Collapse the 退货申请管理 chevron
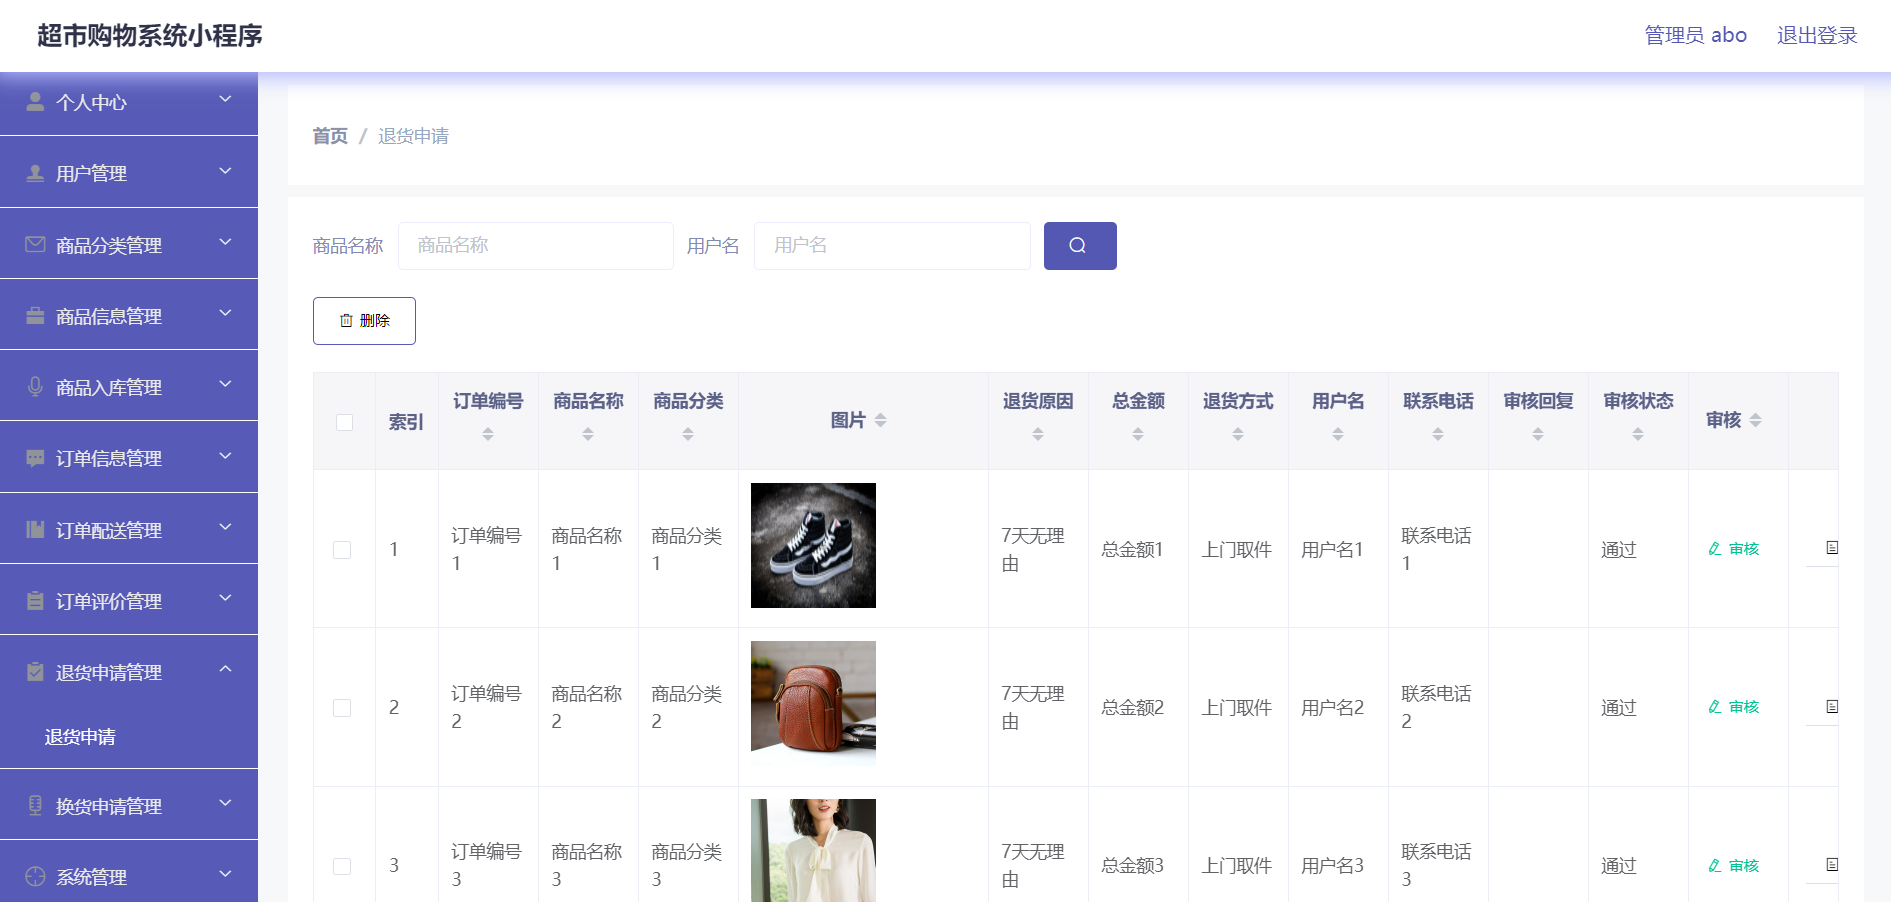The image size is (1891, 902). click(x=225, y=669)
